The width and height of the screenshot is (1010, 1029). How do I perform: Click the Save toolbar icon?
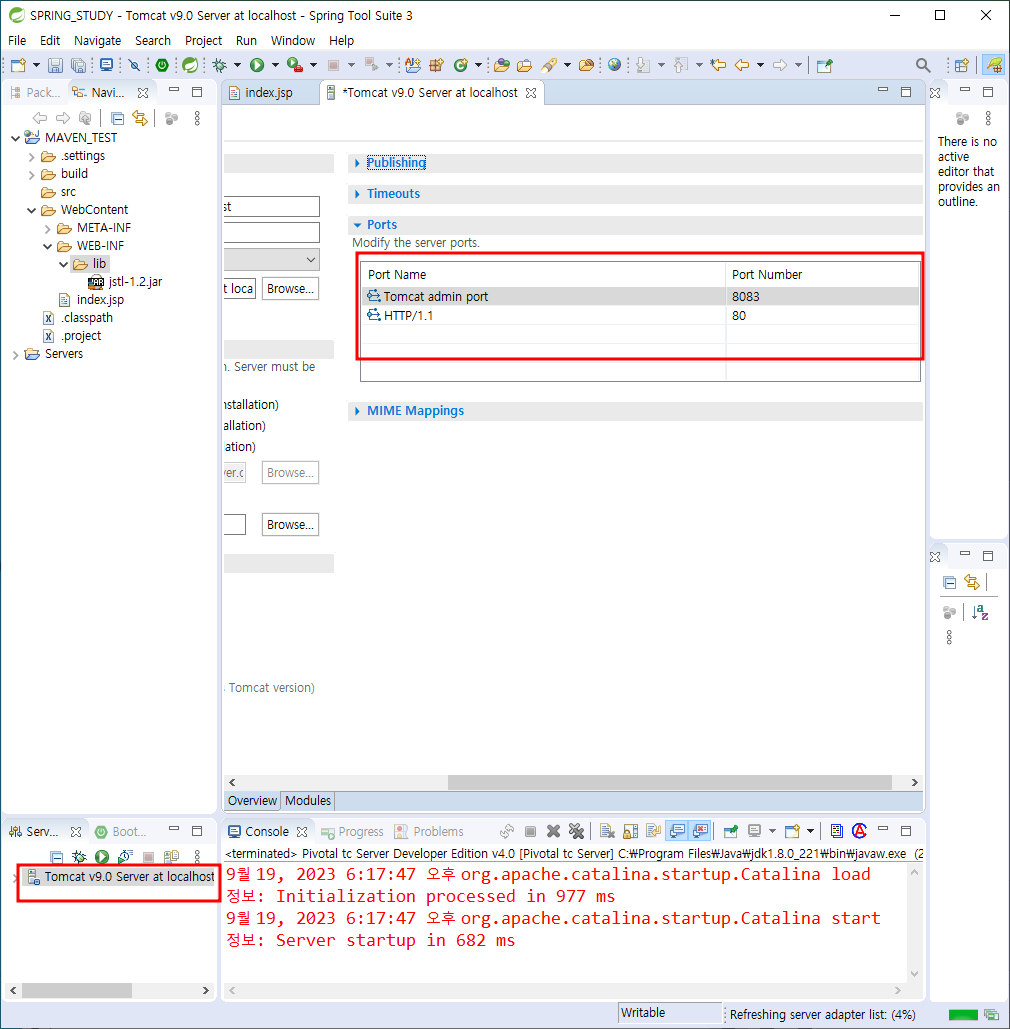point(55,65)
